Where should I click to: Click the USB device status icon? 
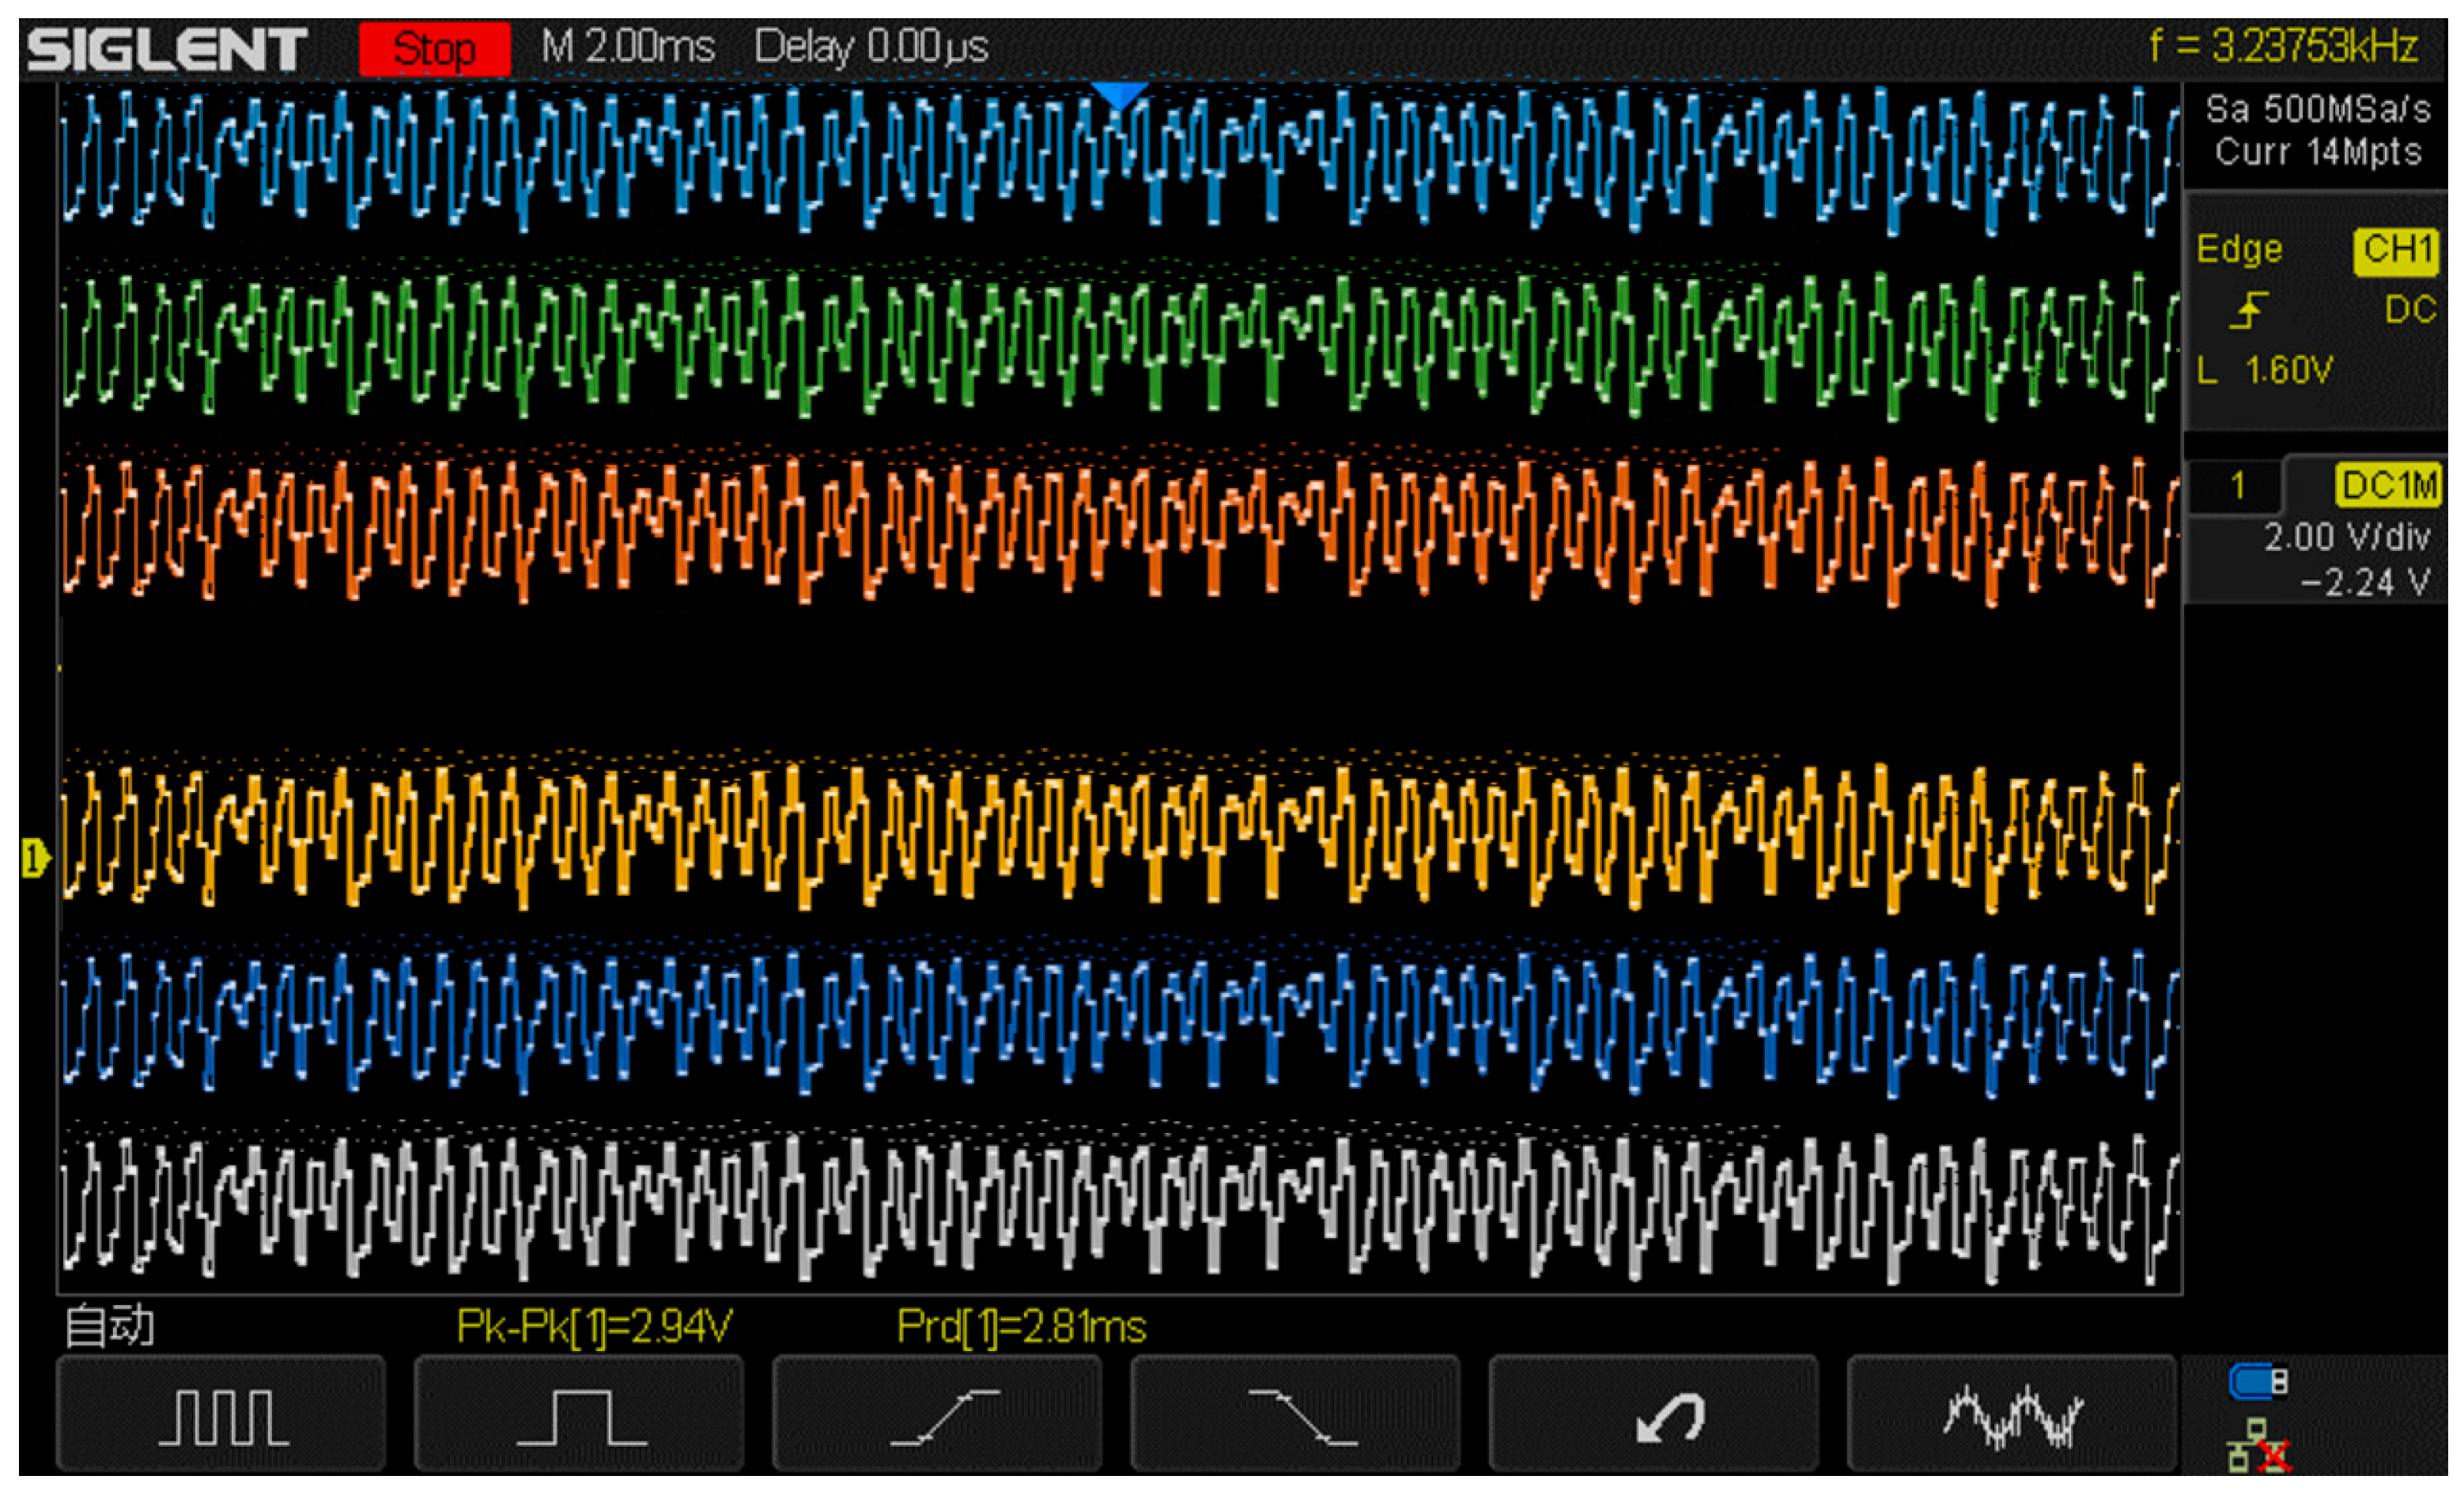(2258, 1382)
